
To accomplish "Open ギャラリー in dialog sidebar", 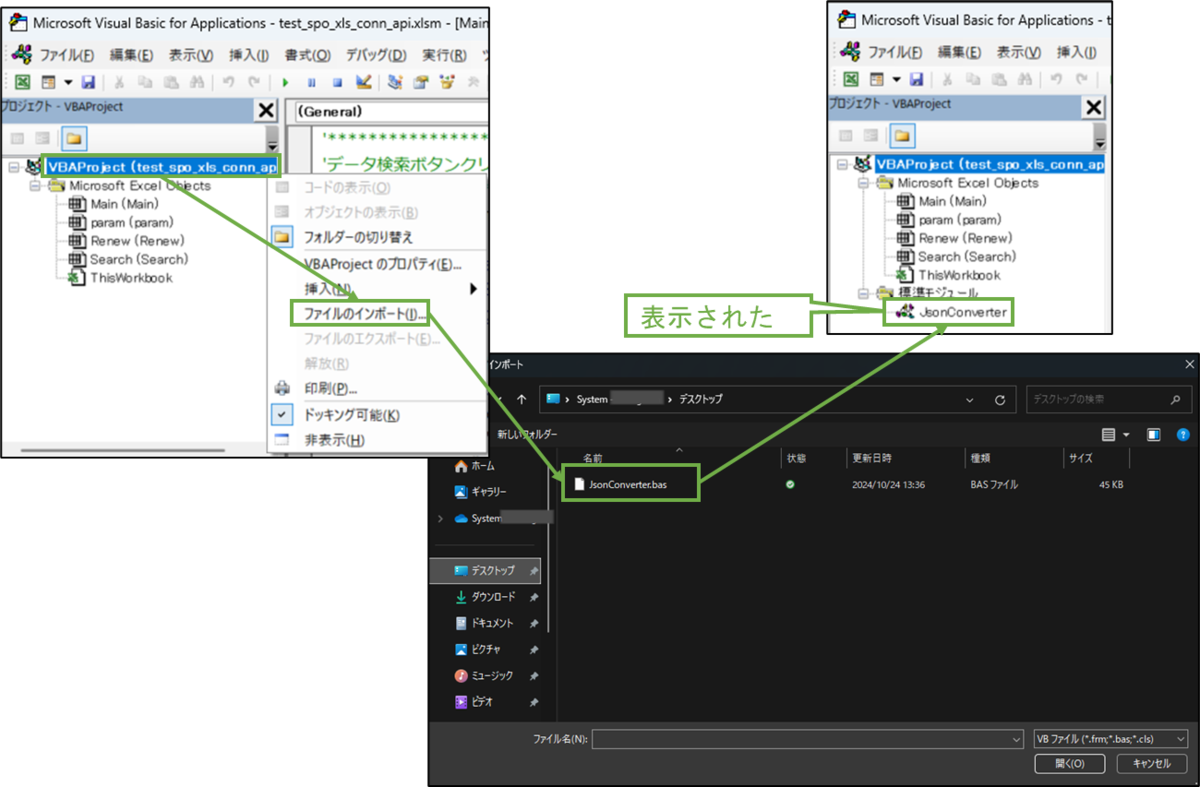I will pyautogui.click(x=481, y=492).
